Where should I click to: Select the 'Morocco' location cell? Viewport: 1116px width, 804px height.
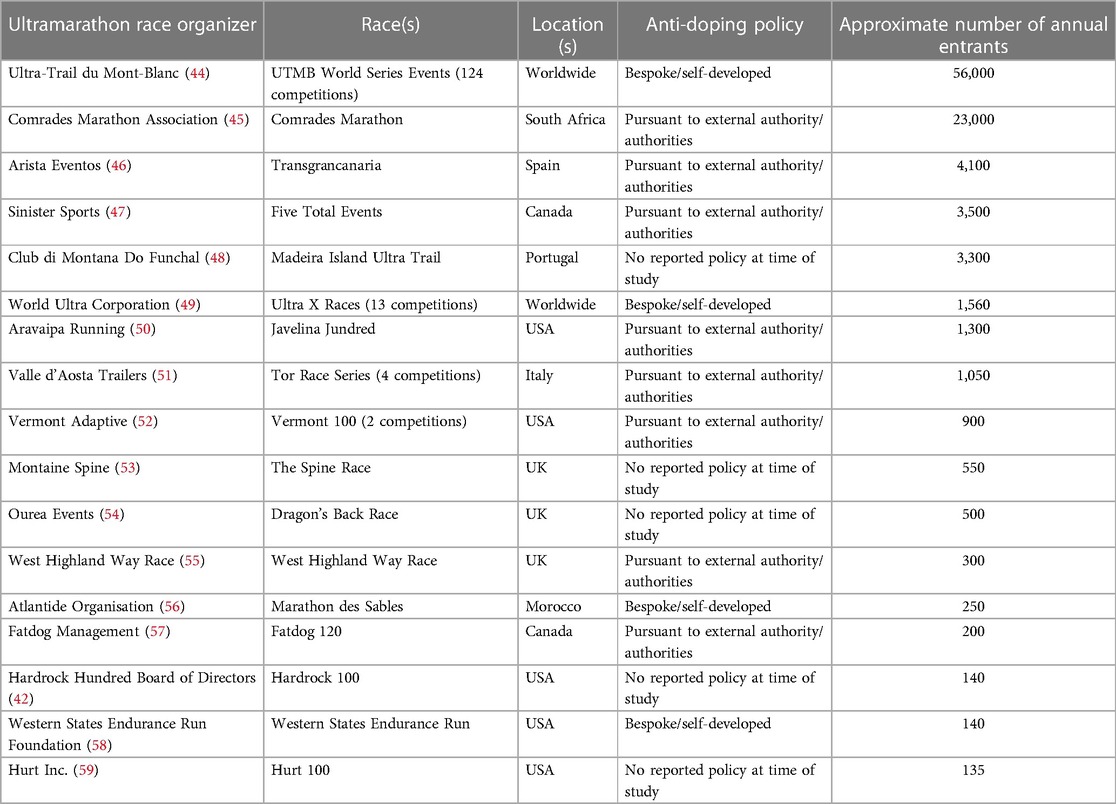568,607
